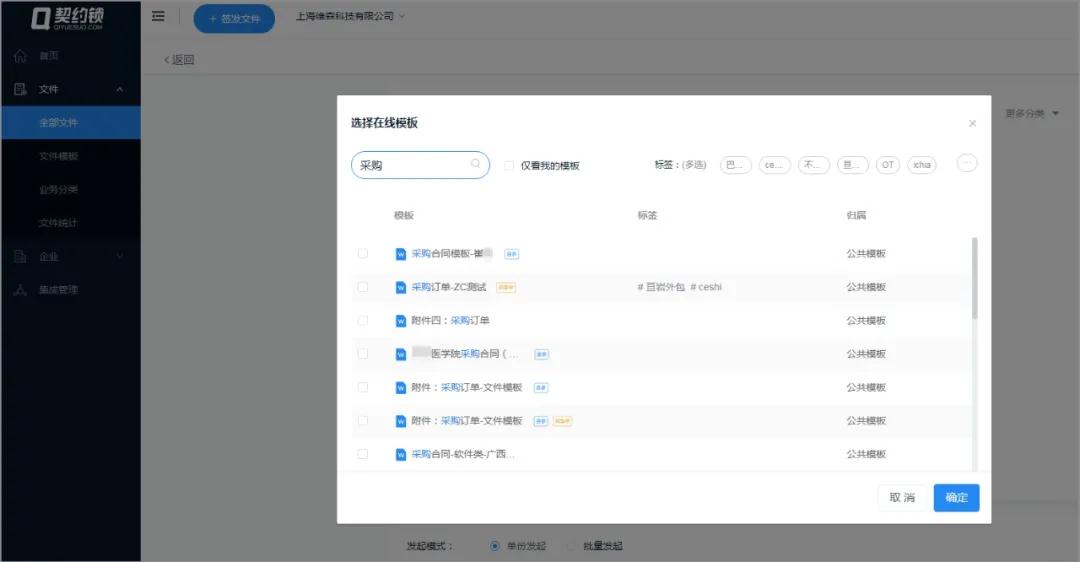This screenshot has height=562, width=1080.
Task: Click Word icon of 采购订单-ZC测试 row
Action: pyautogui.click(x=401, y=287)
